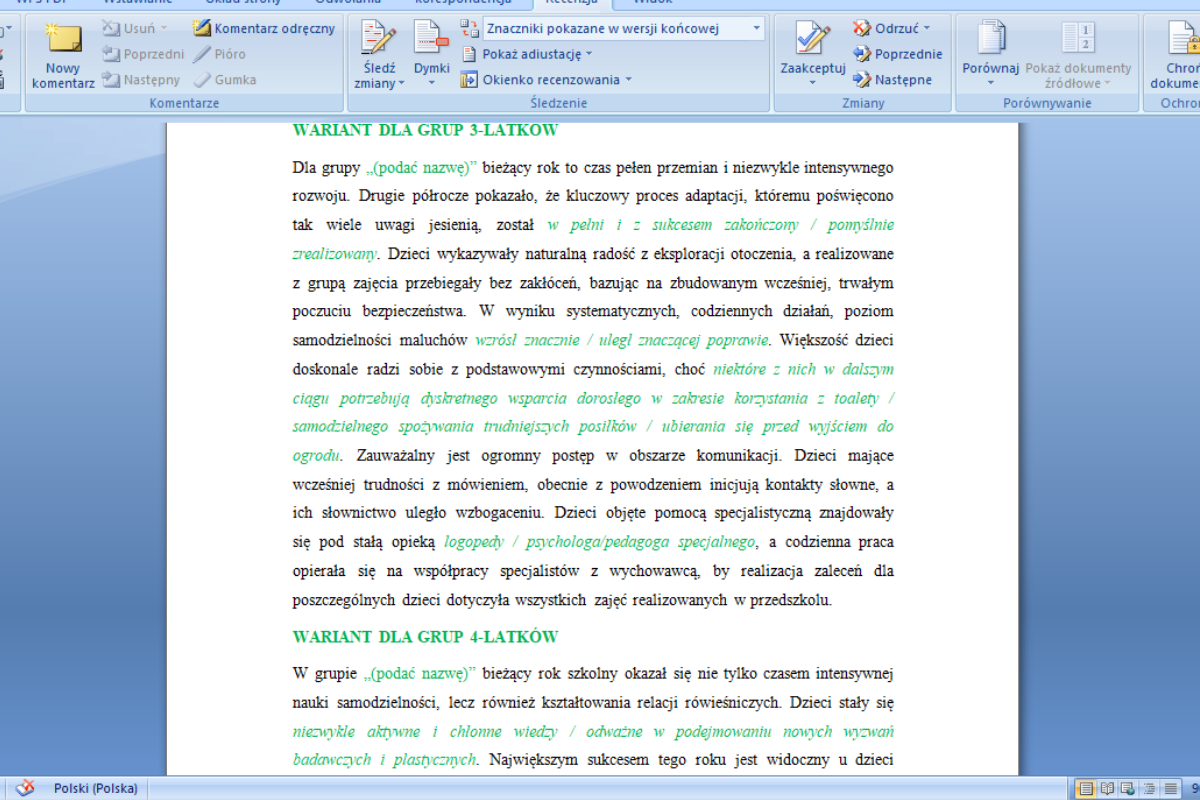This screenshot has height=800, width=1200.
Task: Click the heading WARIANT DLA GRUP 4-LATKÓW
Action: pyautogui.click(x=425, y=637)
